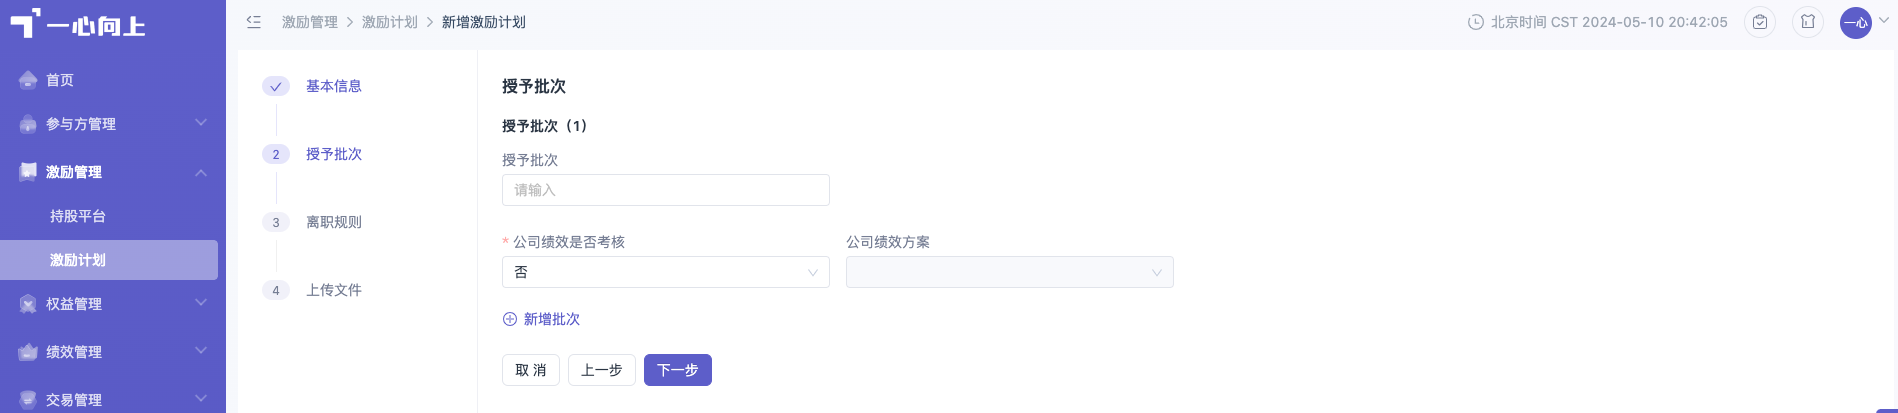Click the shirt theme icon in header

coord(1808,22)
